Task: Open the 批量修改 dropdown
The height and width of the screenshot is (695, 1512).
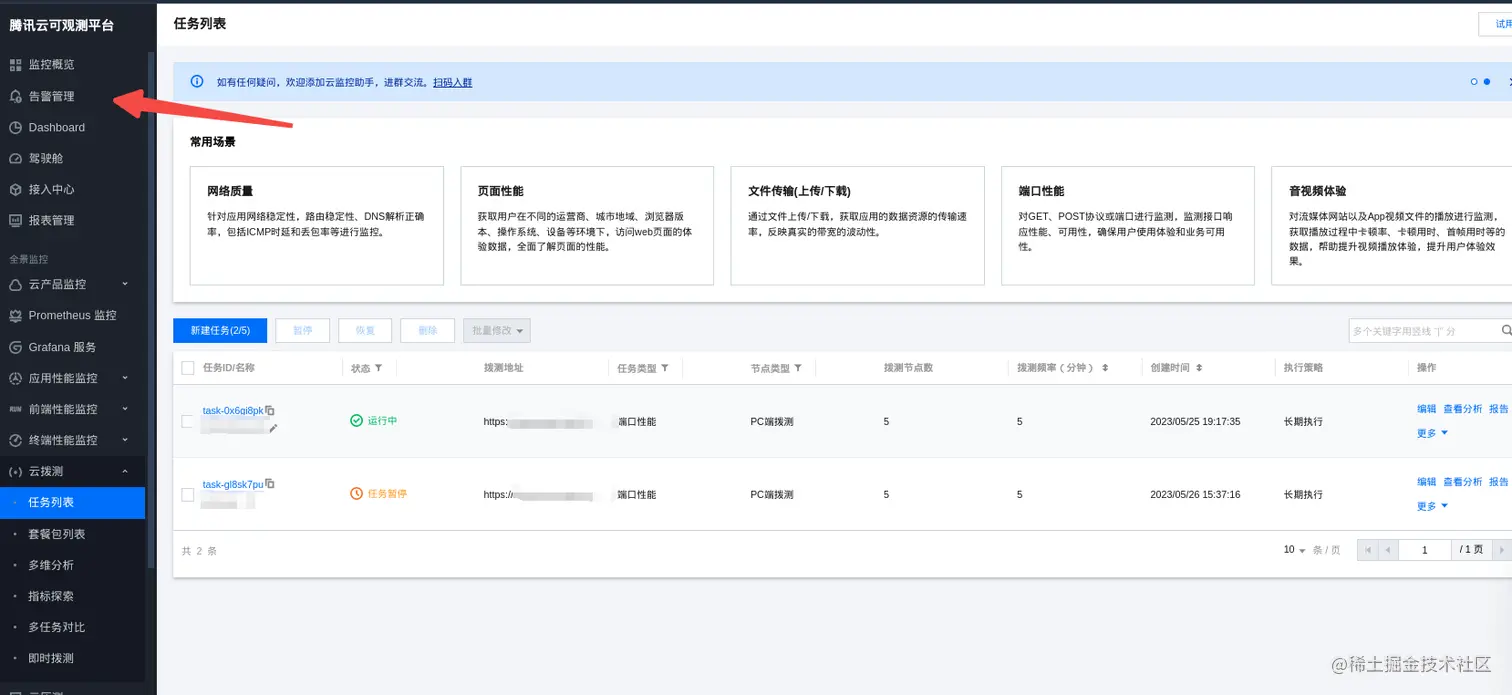Action: click(497, 330)
